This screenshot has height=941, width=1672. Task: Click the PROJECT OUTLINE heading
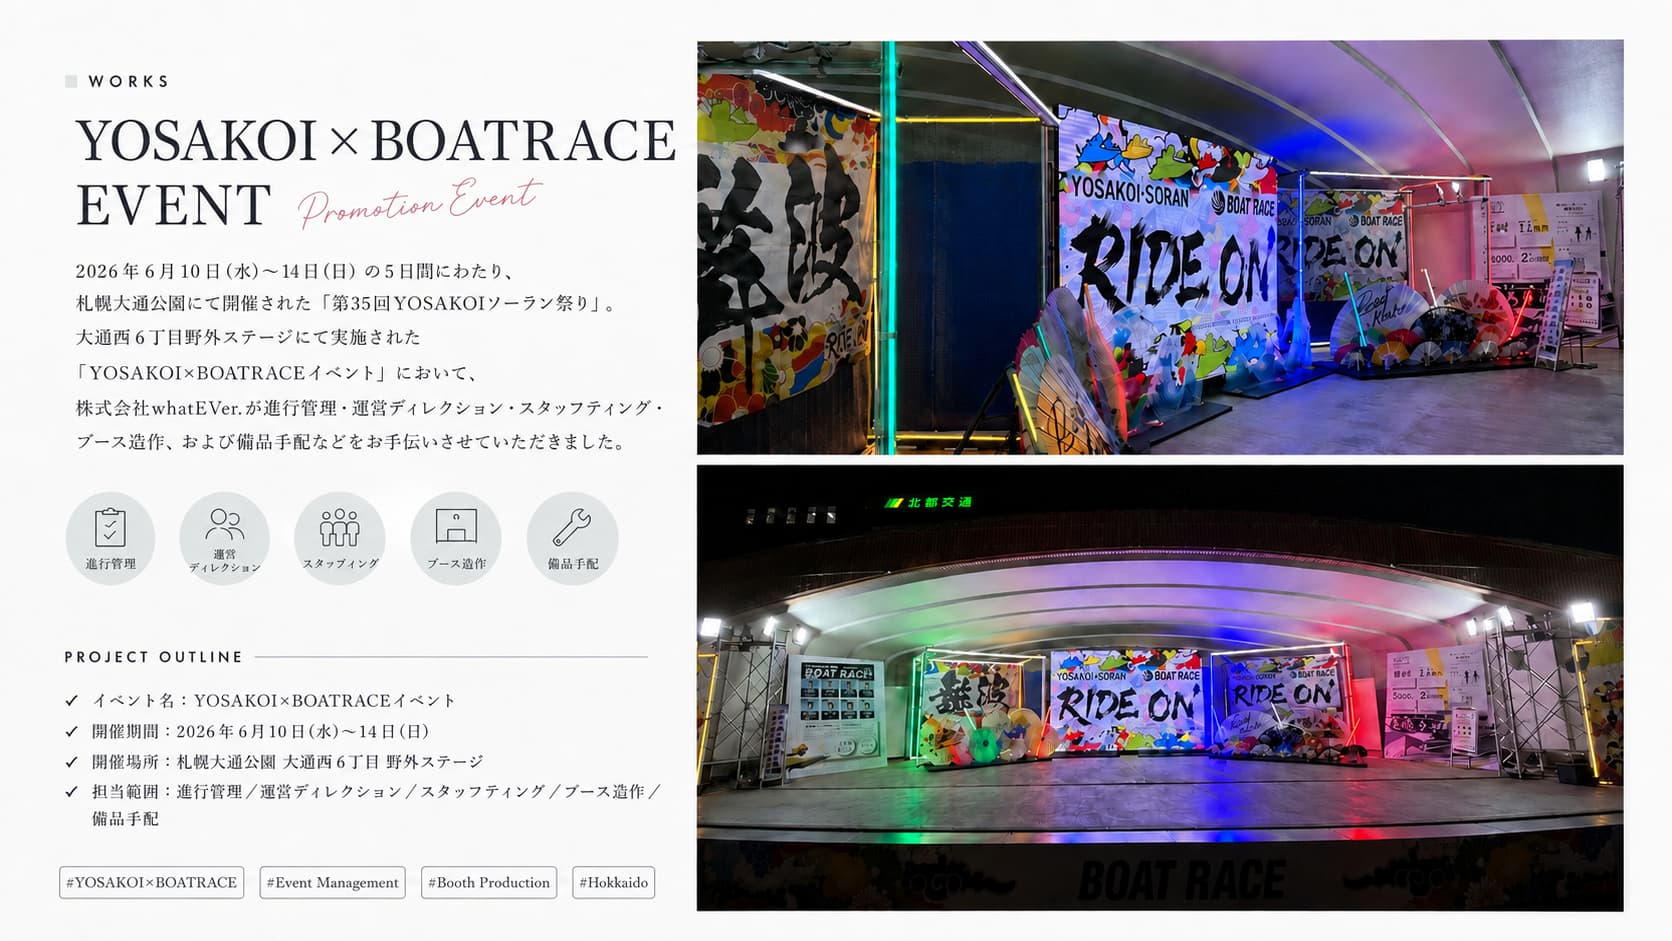154,657
